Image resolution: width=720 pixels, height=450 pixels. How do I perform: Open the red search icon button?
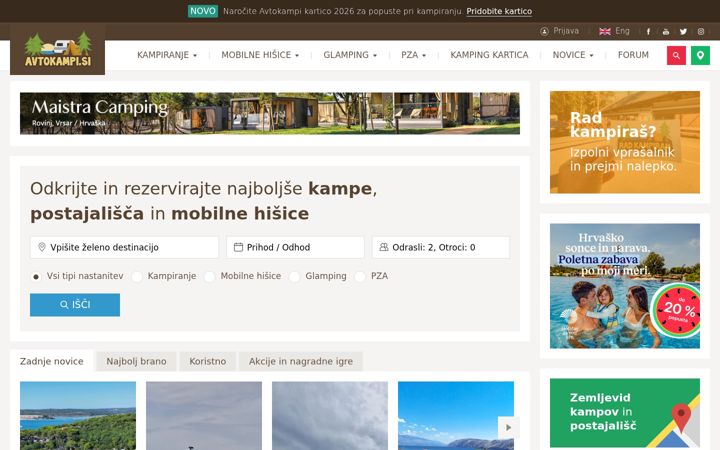pyautogui.click(x=676, y=56)
